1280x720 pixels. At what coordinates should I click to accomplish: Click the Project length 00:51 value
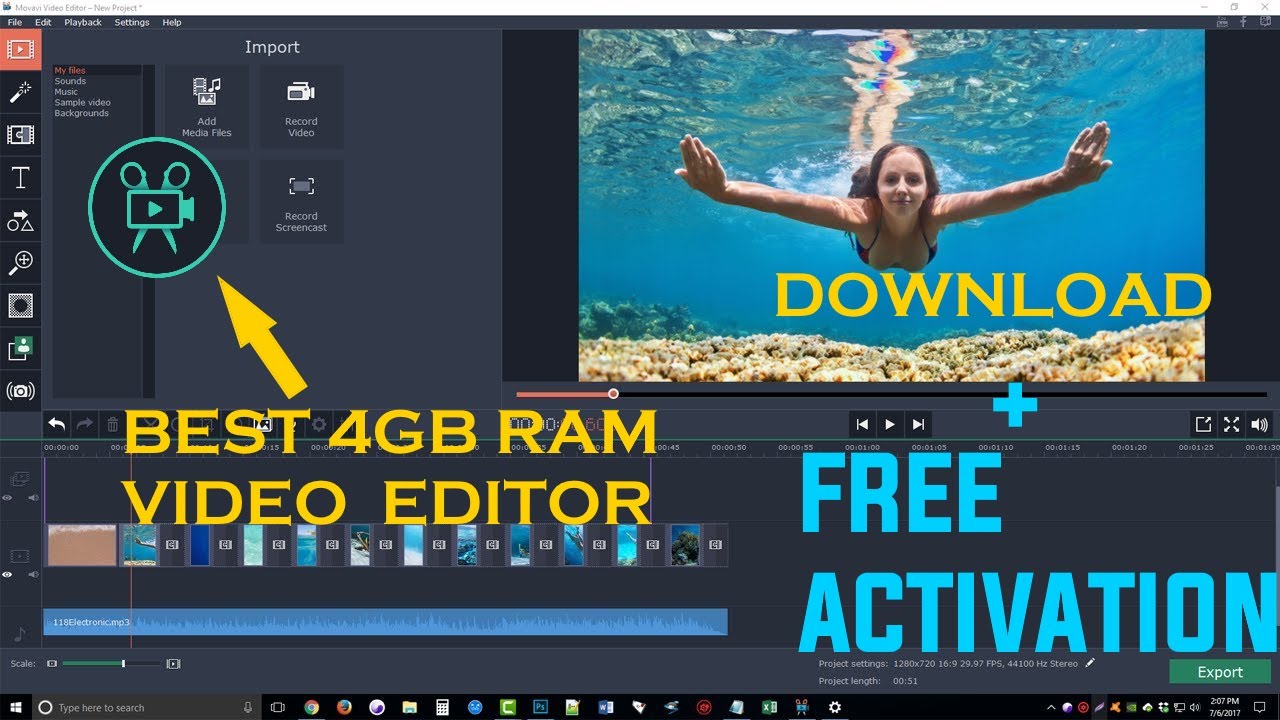click(x=905, y=681)
